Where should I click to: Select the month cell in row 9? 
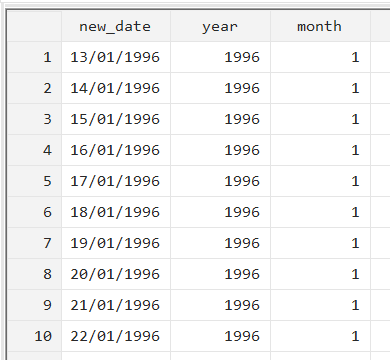320,305
